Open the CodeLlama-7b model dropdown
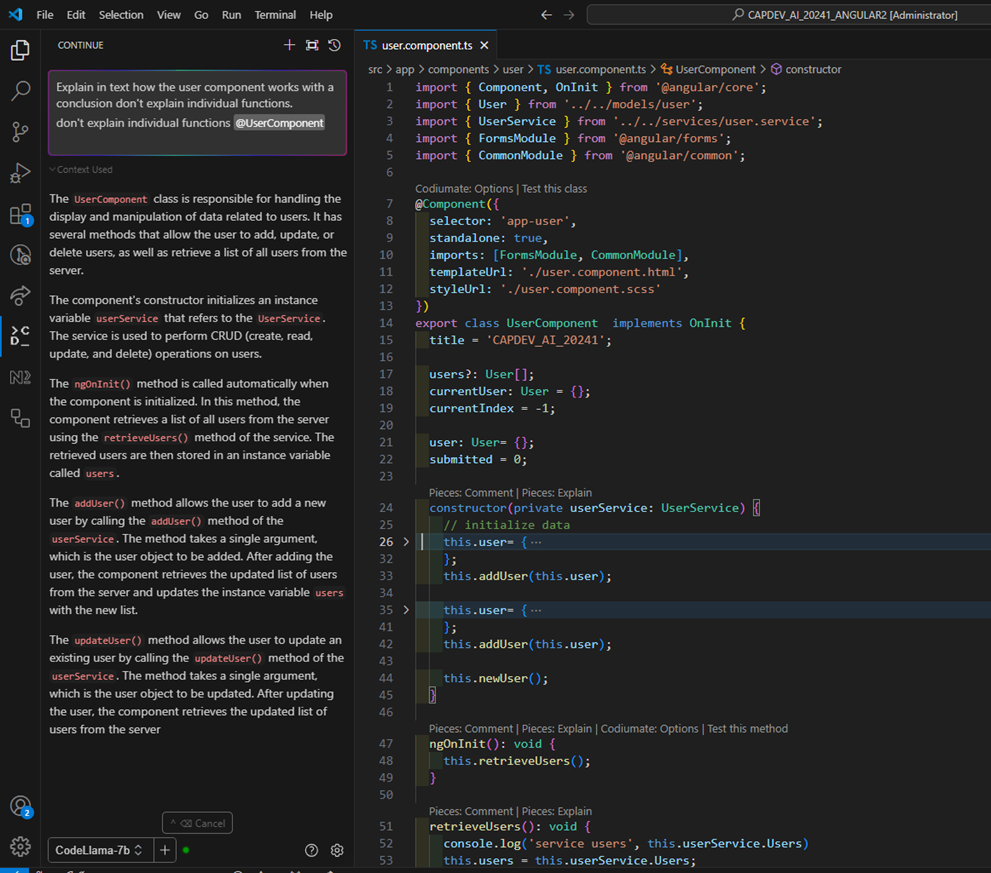Screen dimensions: 991x873 coord(98,850)
